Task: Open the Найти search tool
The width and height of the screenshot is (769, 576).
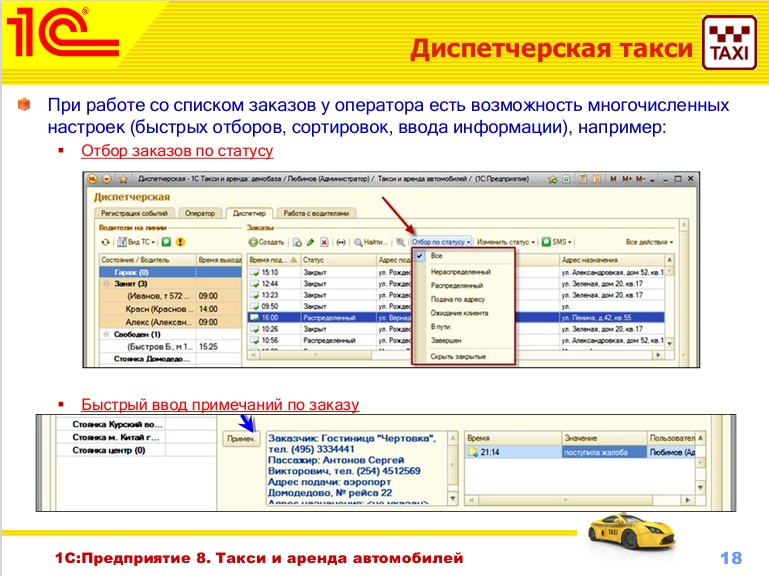Action: (x=371, y=242)
